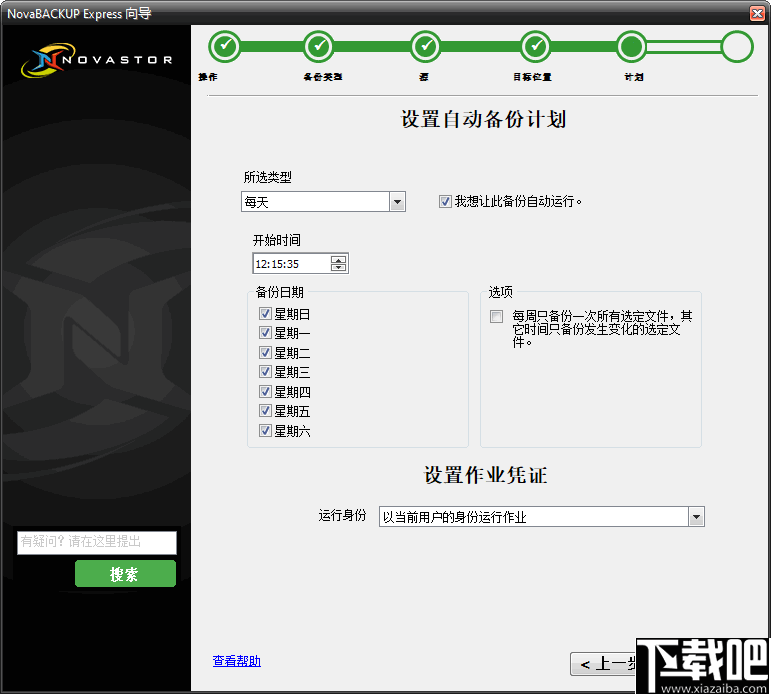Decrease start time with down spinner
771x694 pixels.
pos(338,267)
